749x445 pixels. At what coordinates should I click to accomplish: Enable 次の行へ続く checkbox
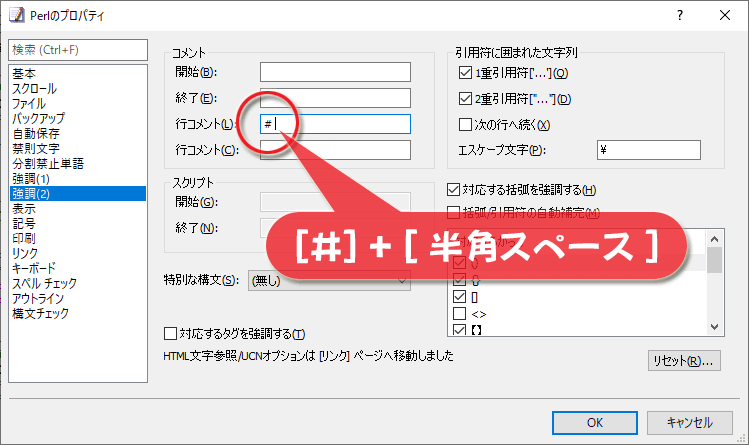tap(465, 125)
